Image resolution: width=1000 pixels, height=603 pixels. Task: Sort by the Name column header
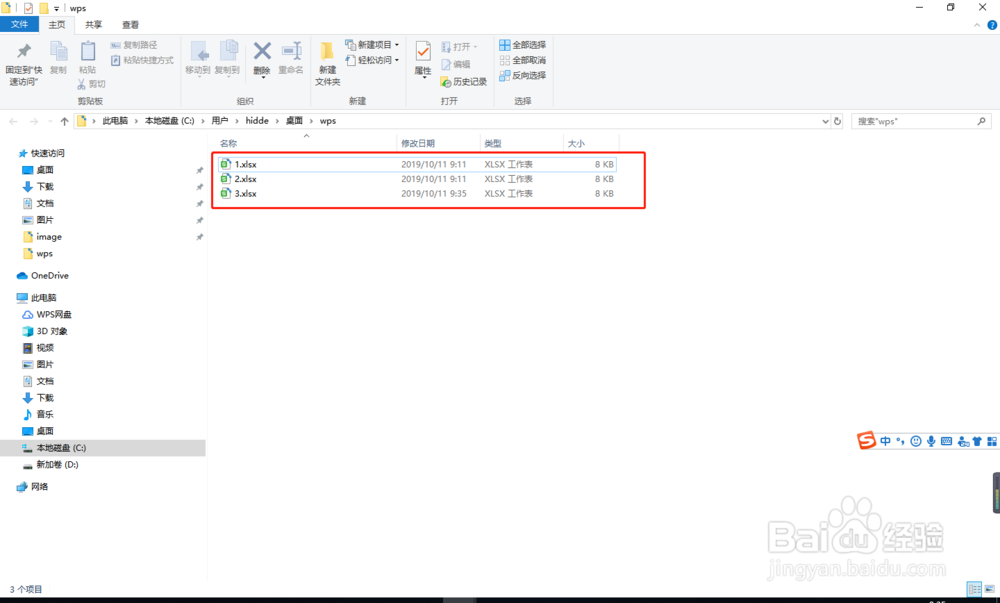[x=228, y=143]
